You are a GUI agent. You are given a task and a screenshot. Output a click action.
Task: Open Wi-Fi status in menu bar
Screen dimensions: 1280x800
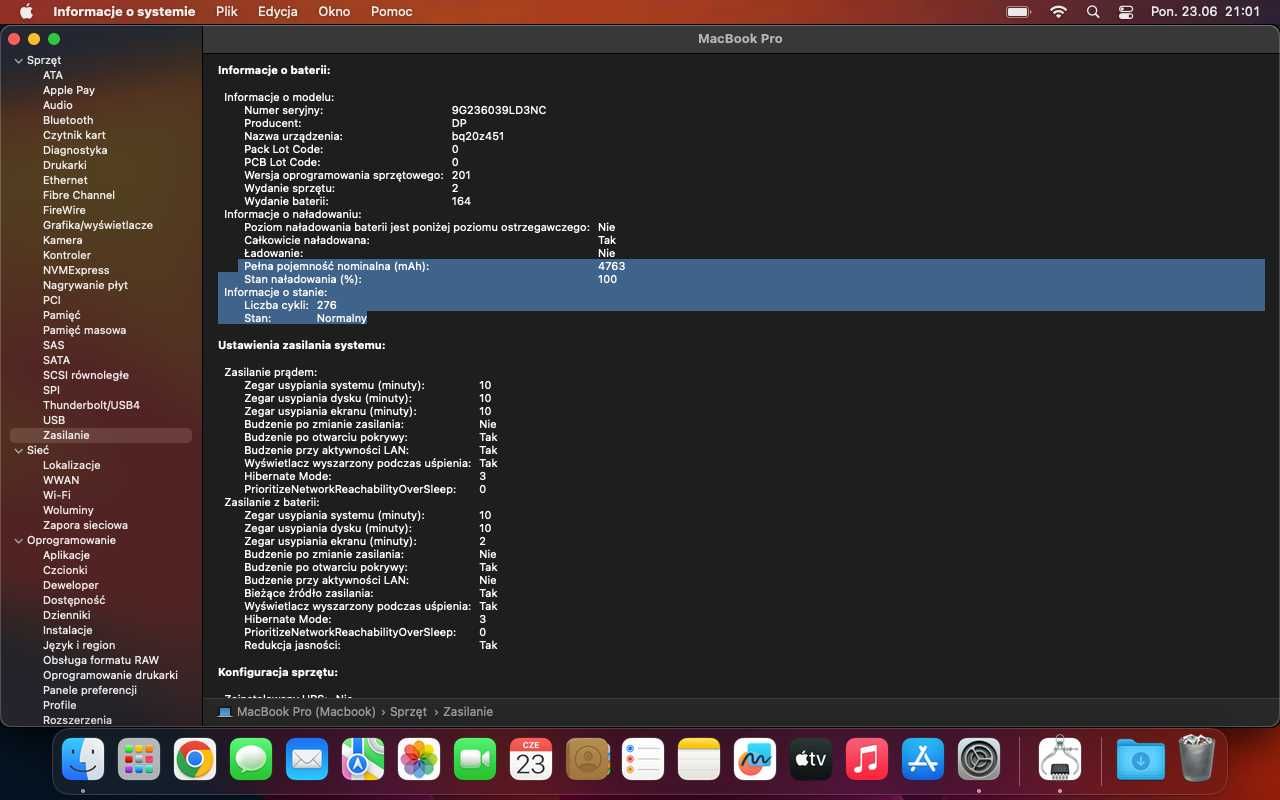[1058, 12]
